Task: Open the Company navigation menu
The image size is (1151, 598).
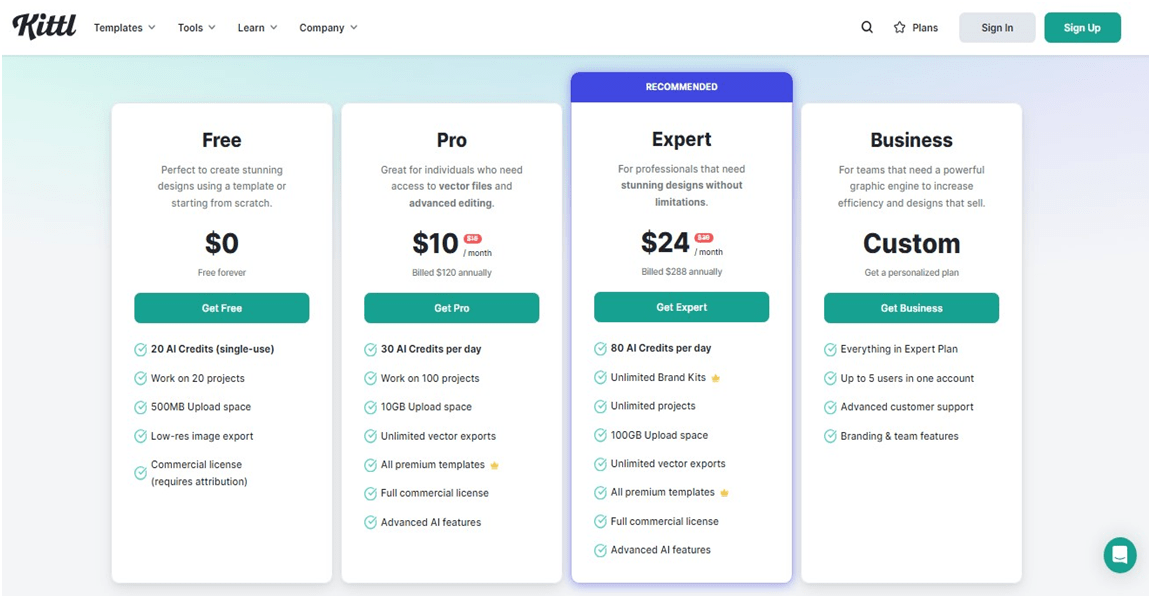Action: [x=328, y=28]
